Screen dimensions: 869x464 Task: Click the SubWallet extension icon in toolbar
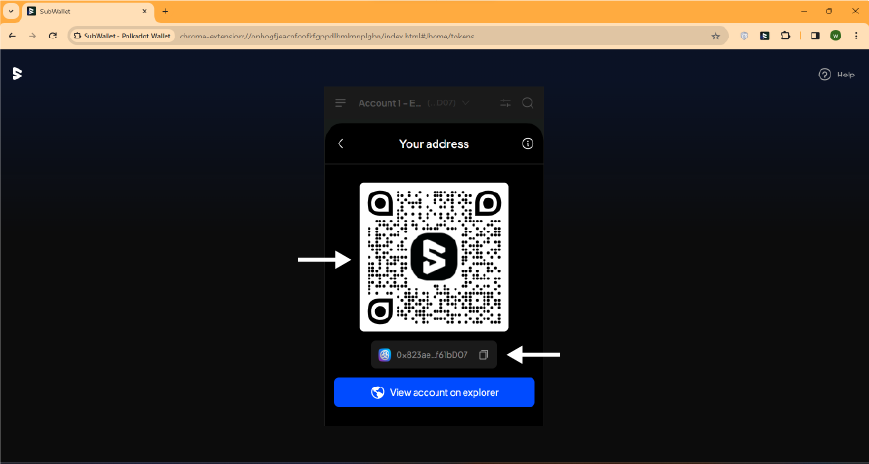(764, 35)
